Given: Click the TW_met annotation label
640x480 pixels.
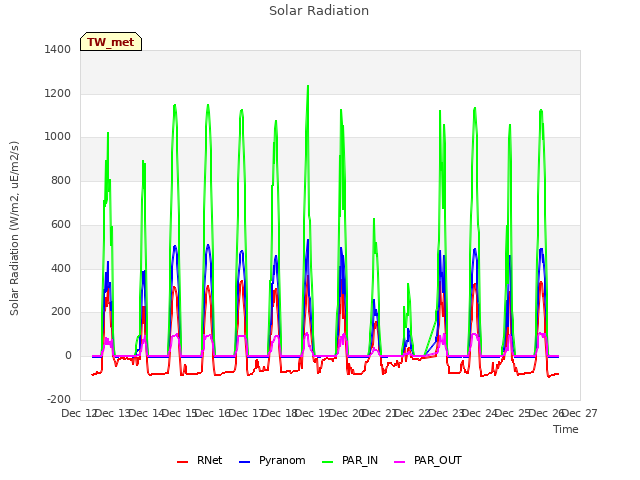Looking at the screenshot, I should coord(111,42).
